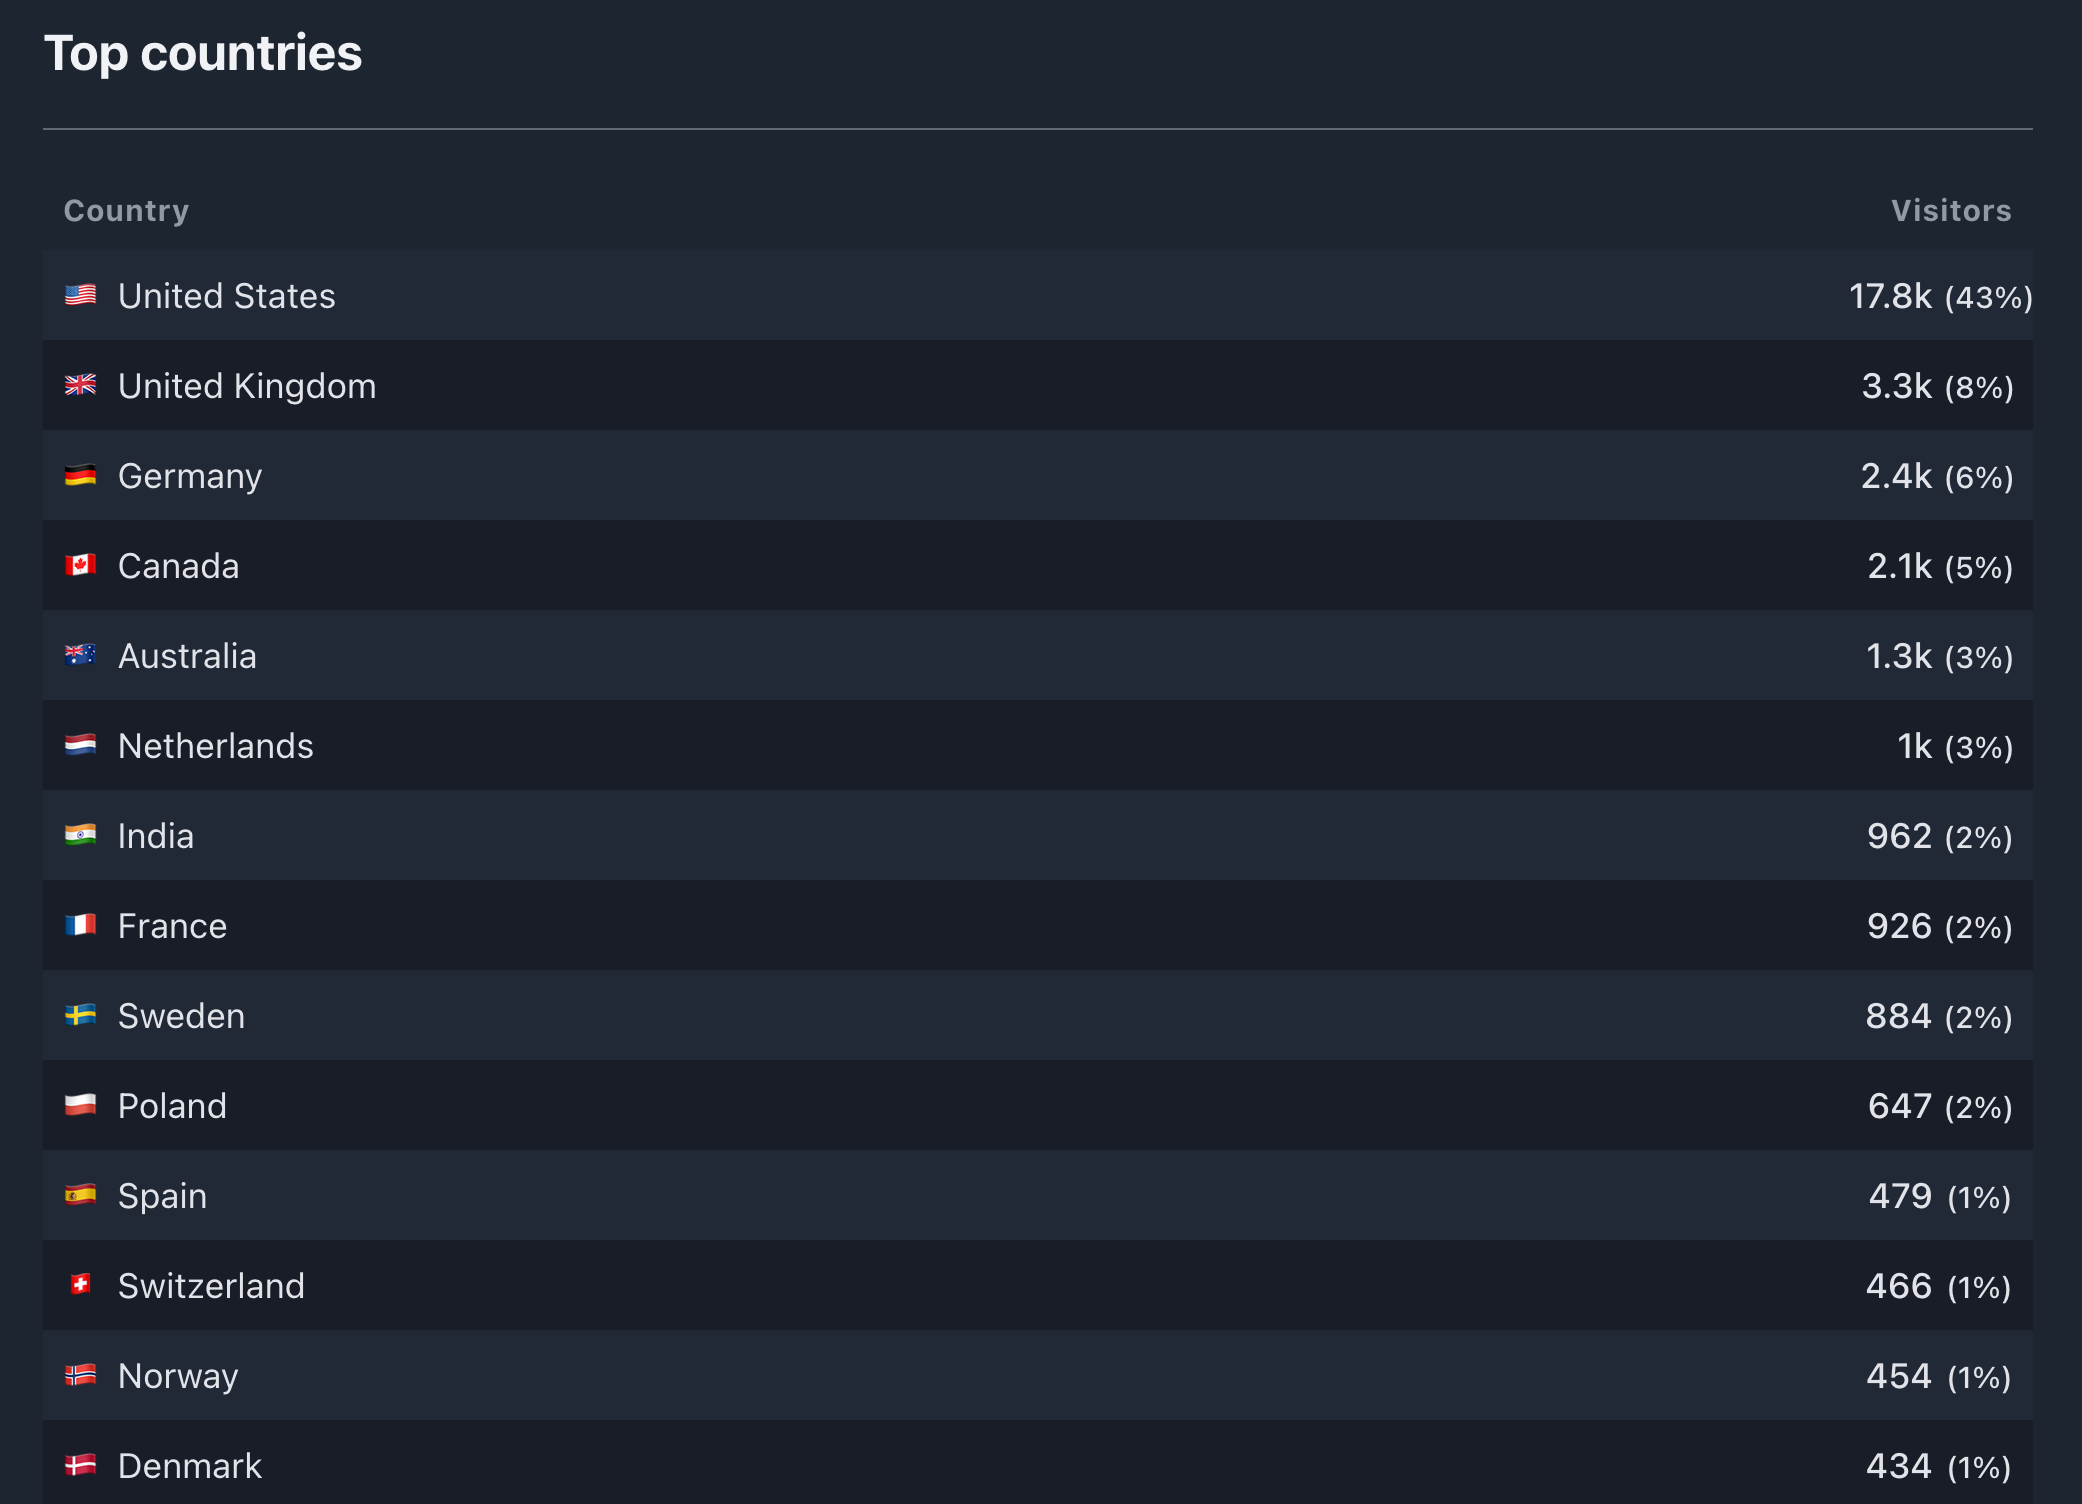The image size is (2082, 1504).
Task: Click the Australia flag icon
Action: tap(80, 655)
